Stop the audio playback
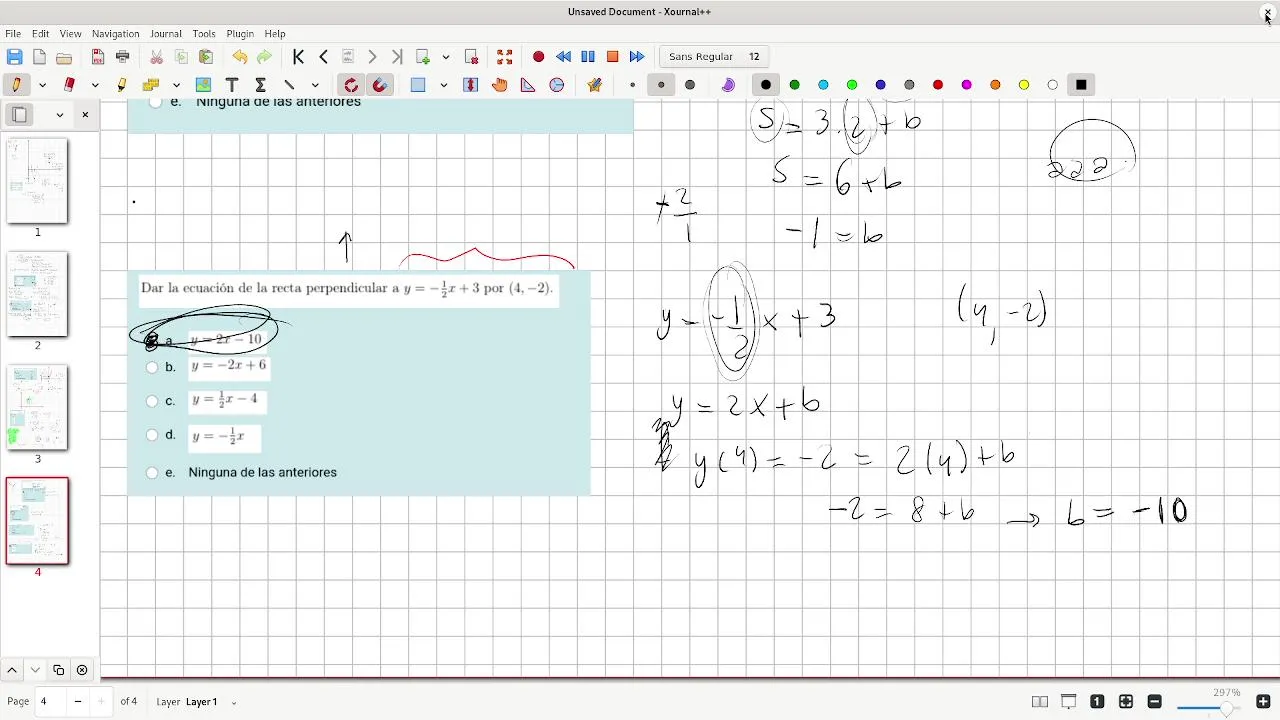Viewport: 1280px width, 720px height. (613, 57)
